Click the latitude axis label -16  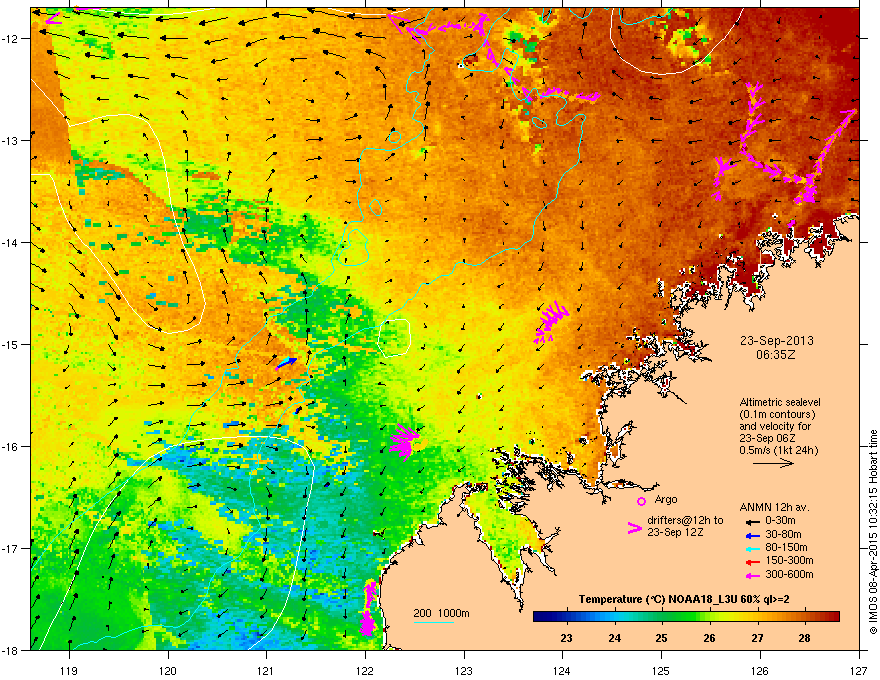click(12, 447)
